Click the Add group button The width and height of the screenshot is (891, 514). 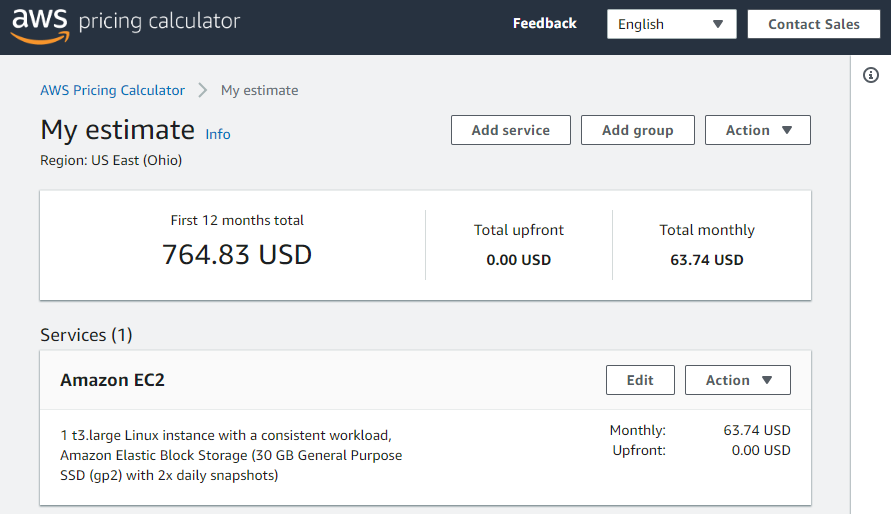[637, 130]
